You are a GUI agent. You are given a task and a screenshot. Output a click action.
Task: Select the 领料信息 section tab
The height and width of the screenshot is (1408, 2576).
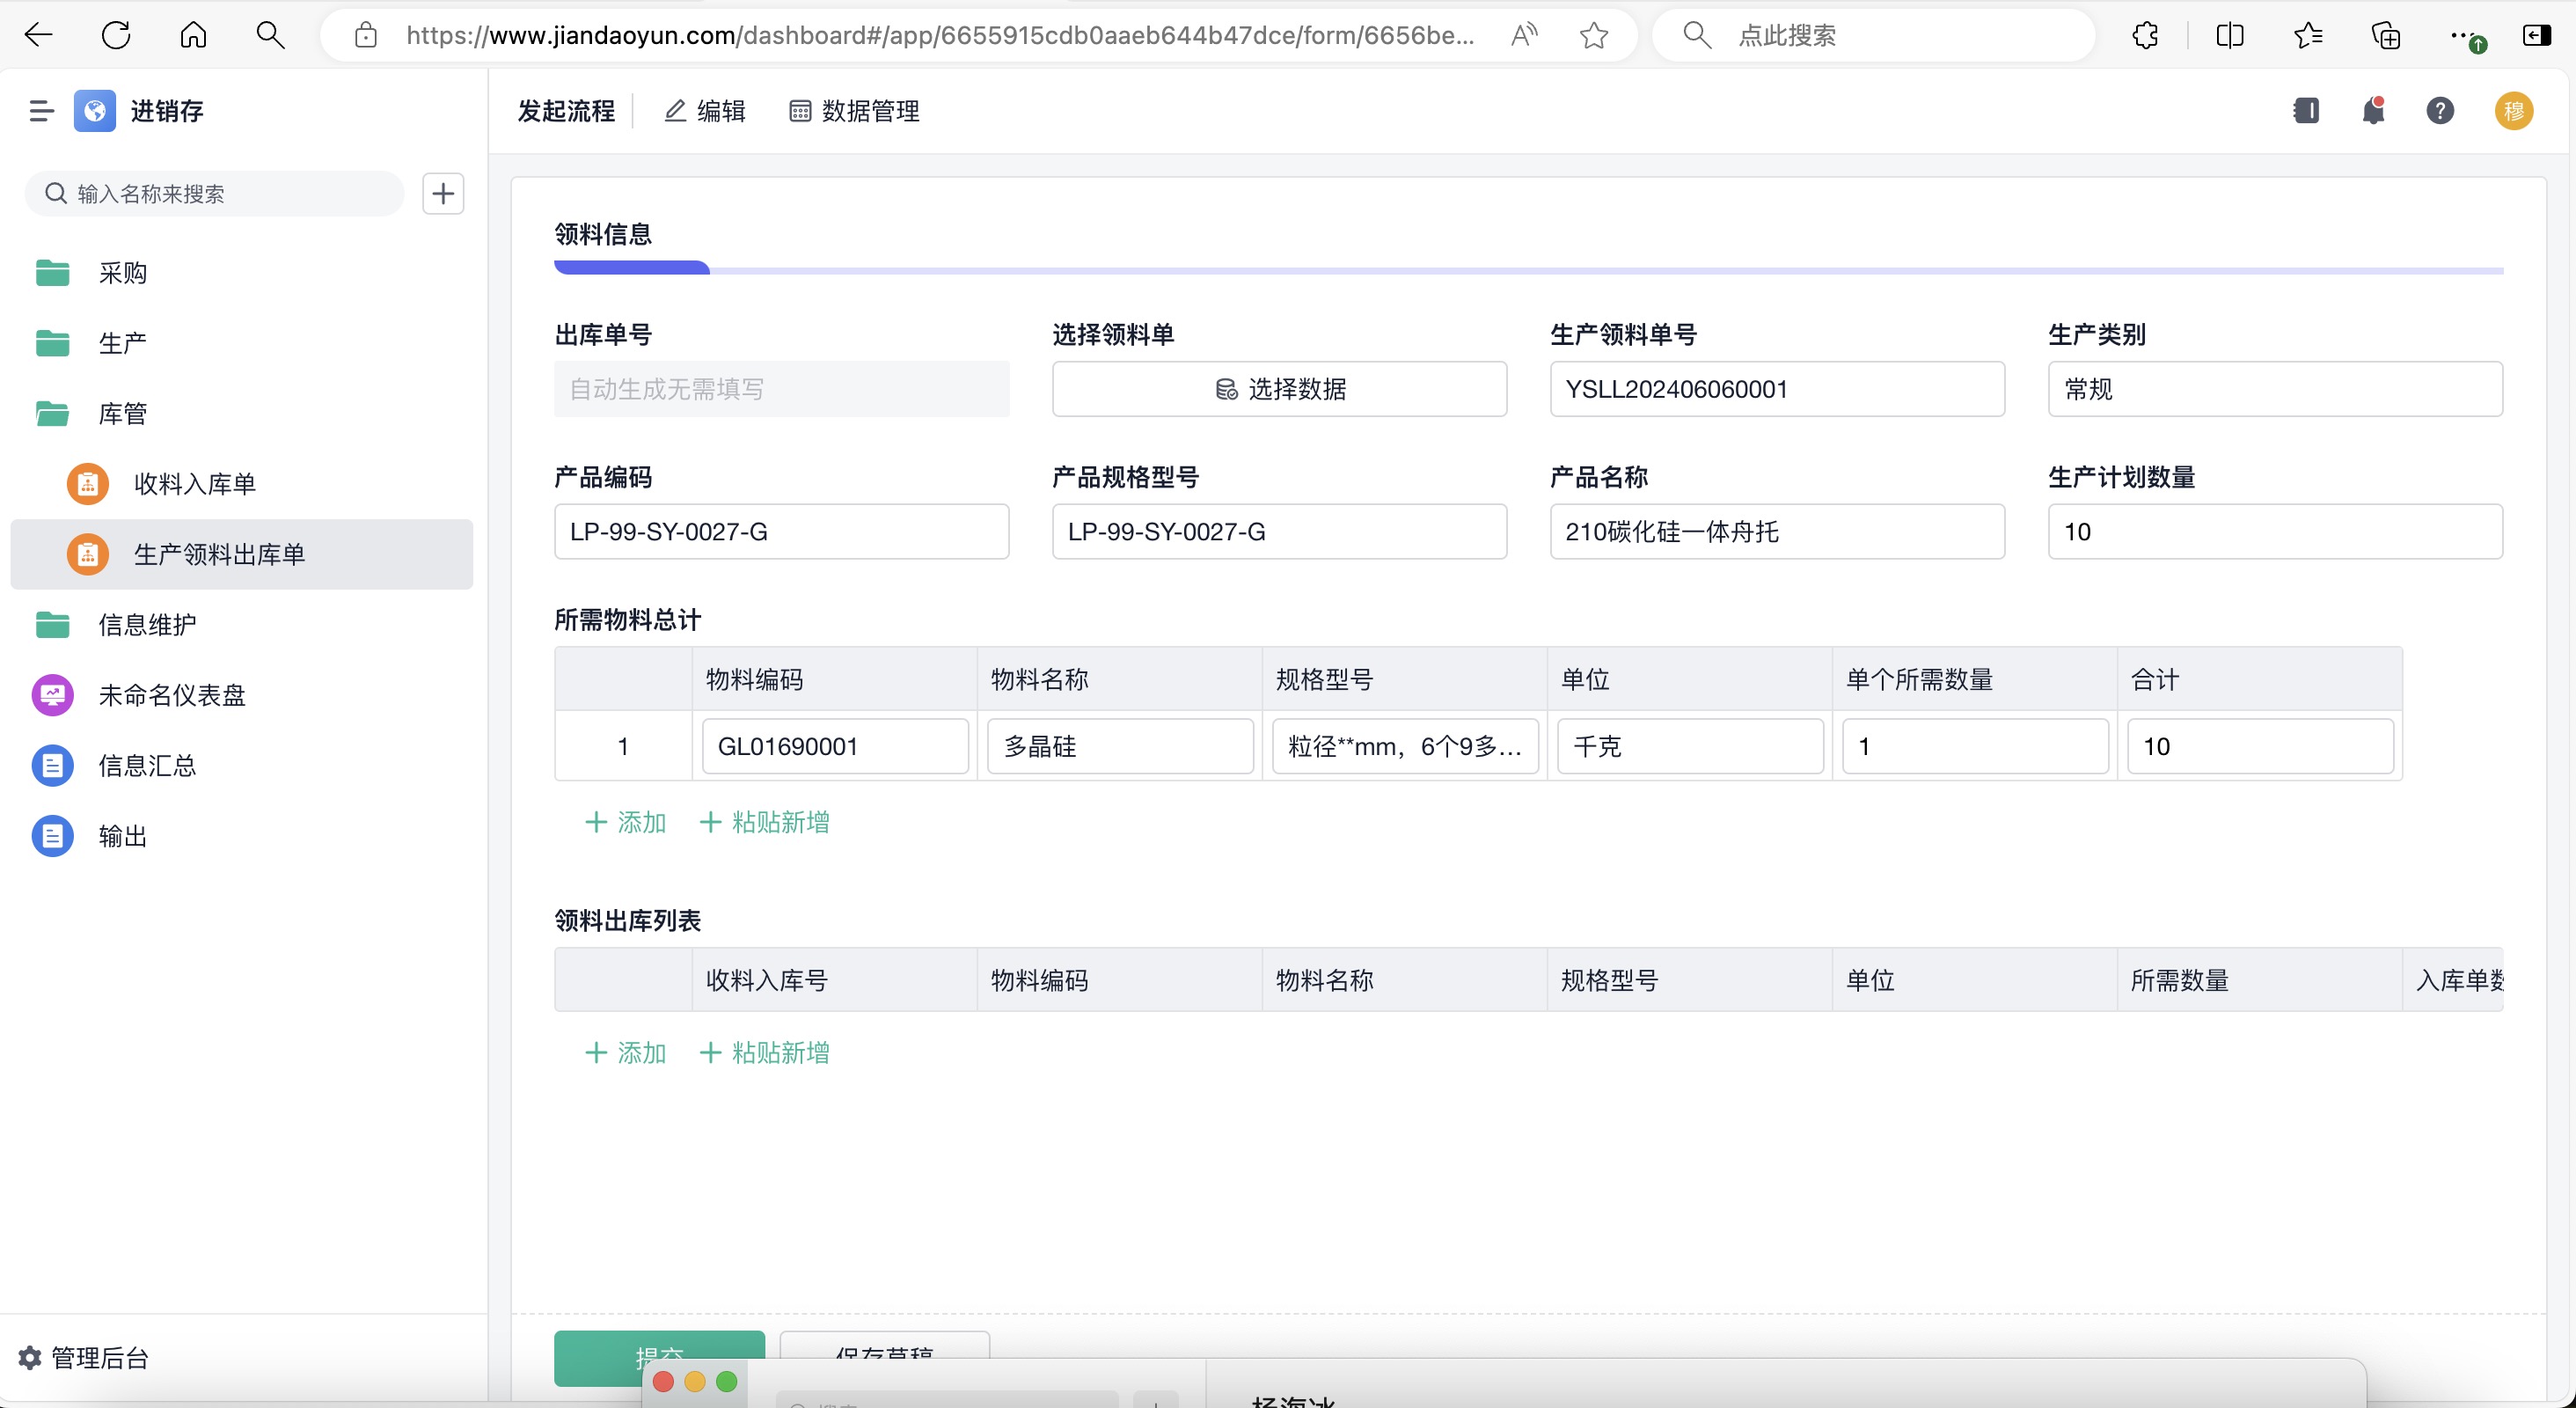603,234
